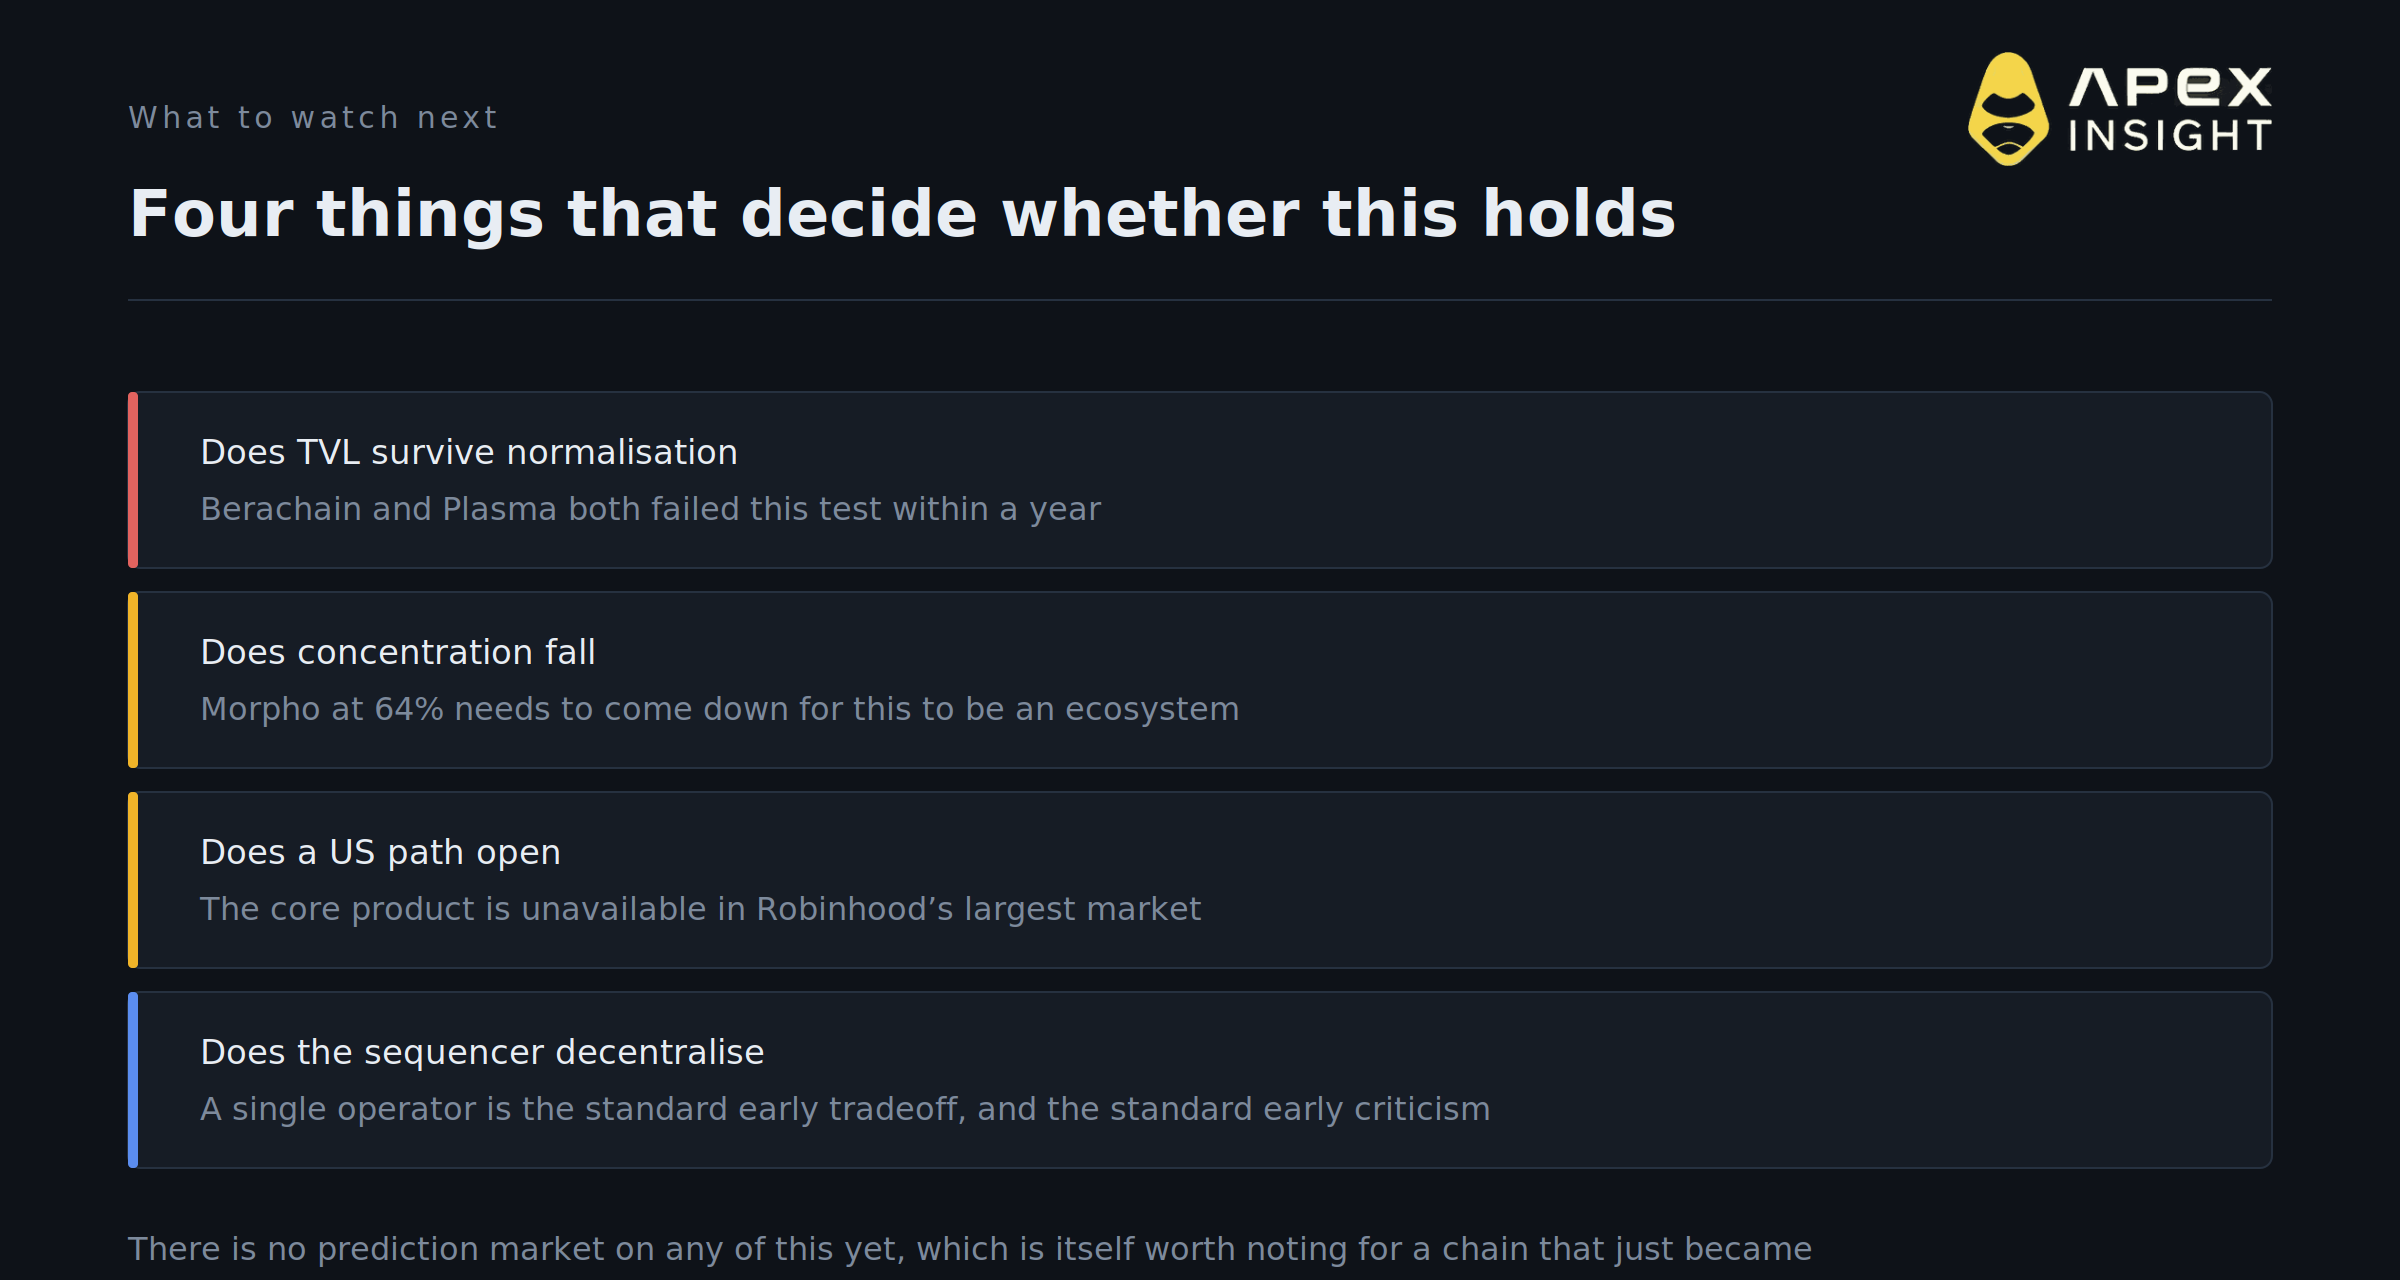Click the red accent bar on TVL card
Viewport: 2400px width, 1280px height.
(x=133, y=480)
